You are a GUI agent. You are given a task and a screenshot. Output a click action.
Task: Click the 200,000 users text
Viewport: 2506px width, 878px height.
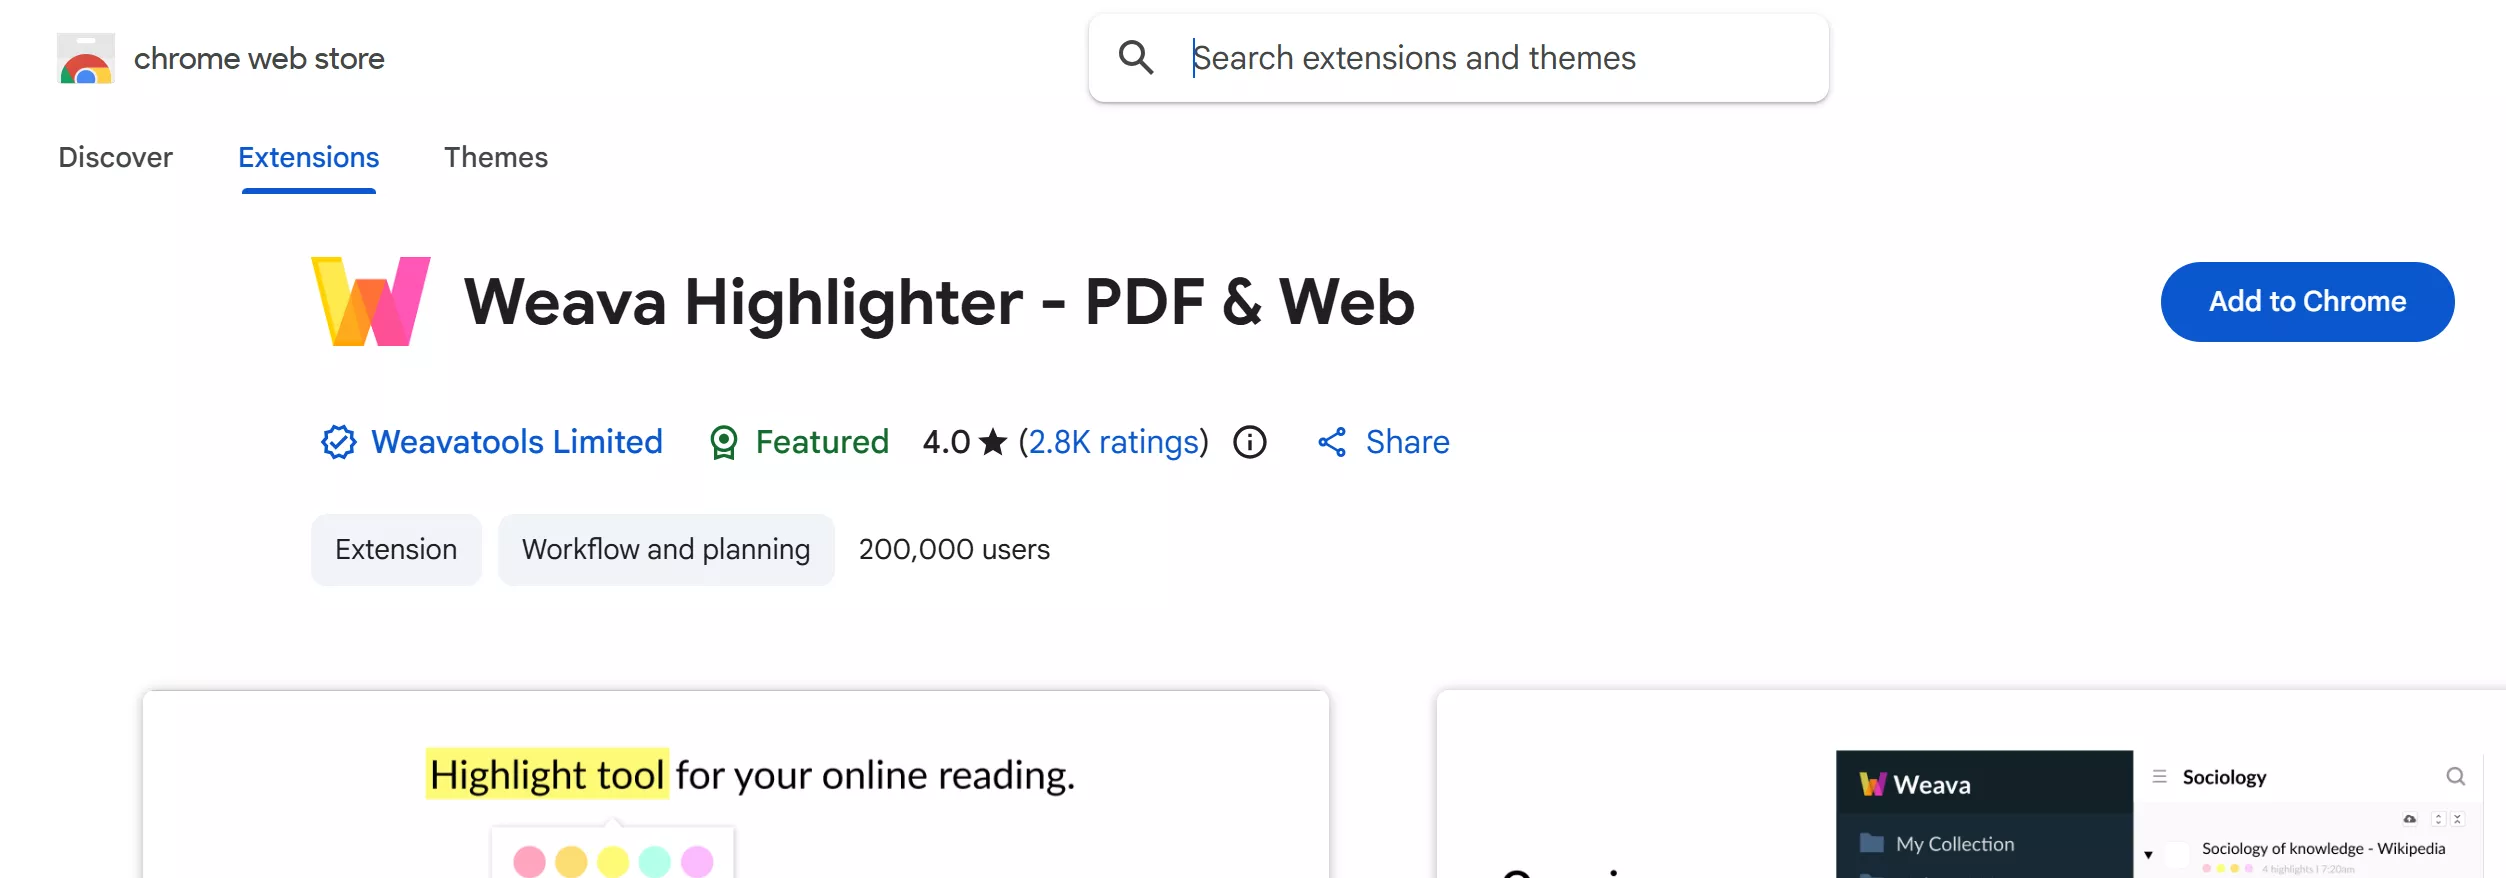[x=954, y=549]
